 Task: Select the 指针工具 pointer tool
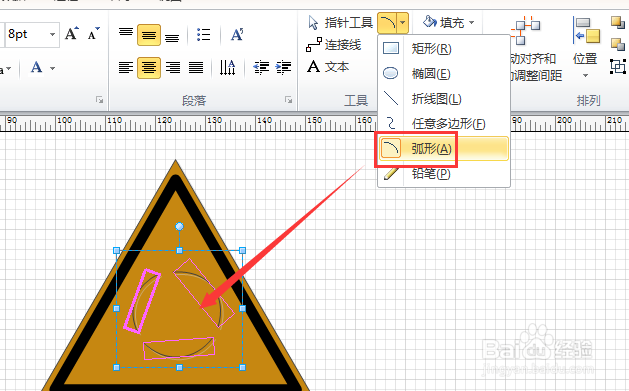(x=340, y=23)
